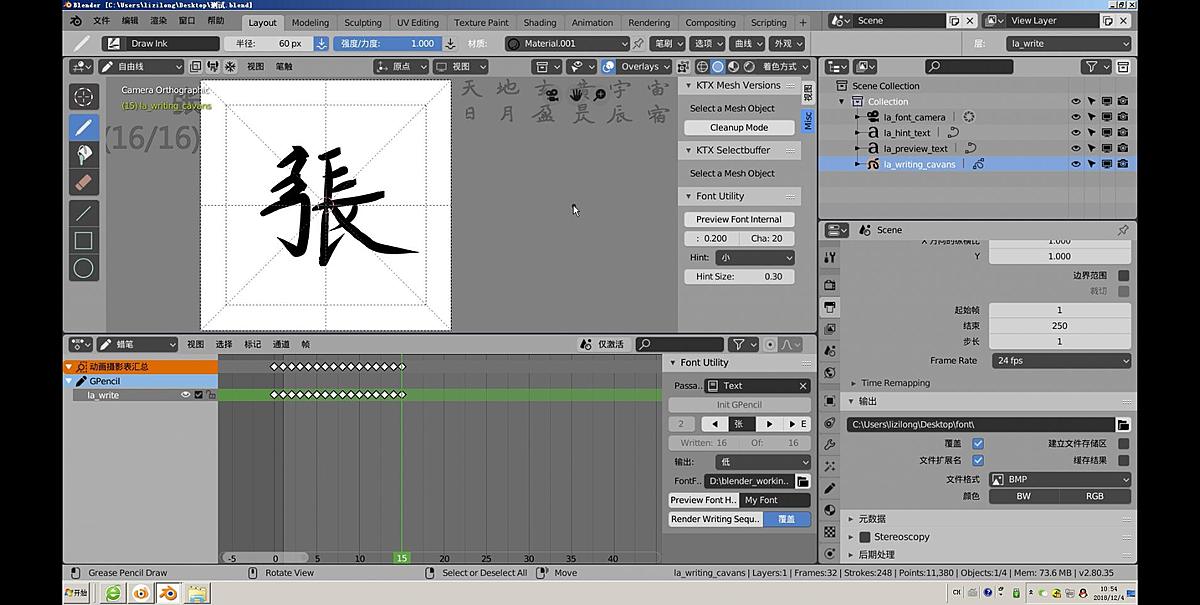This screenshot has width=1200, height=605.
Task: Click the output path folder browse icon
Action: (1123, 425)
